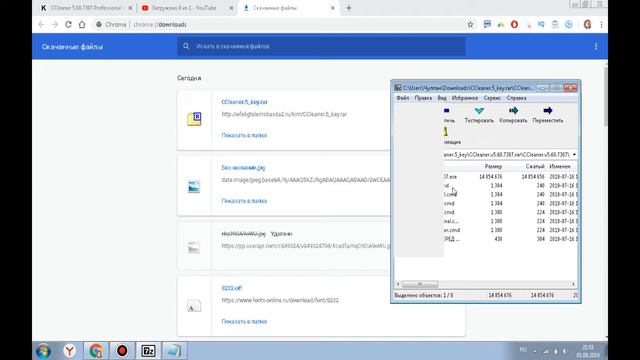Switch to Chrome in the taskbar

coord(96,351)
